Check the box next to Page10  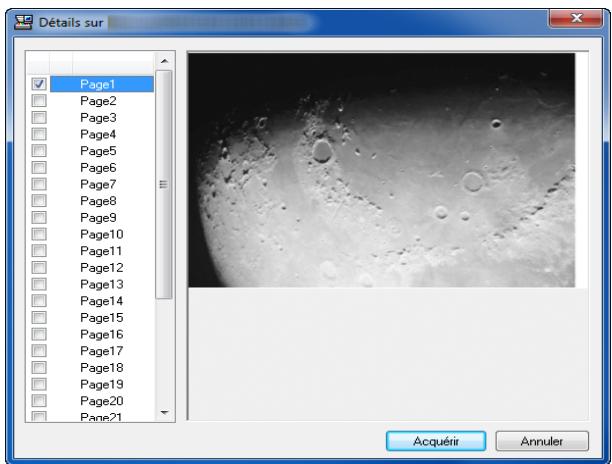(38, 234)
